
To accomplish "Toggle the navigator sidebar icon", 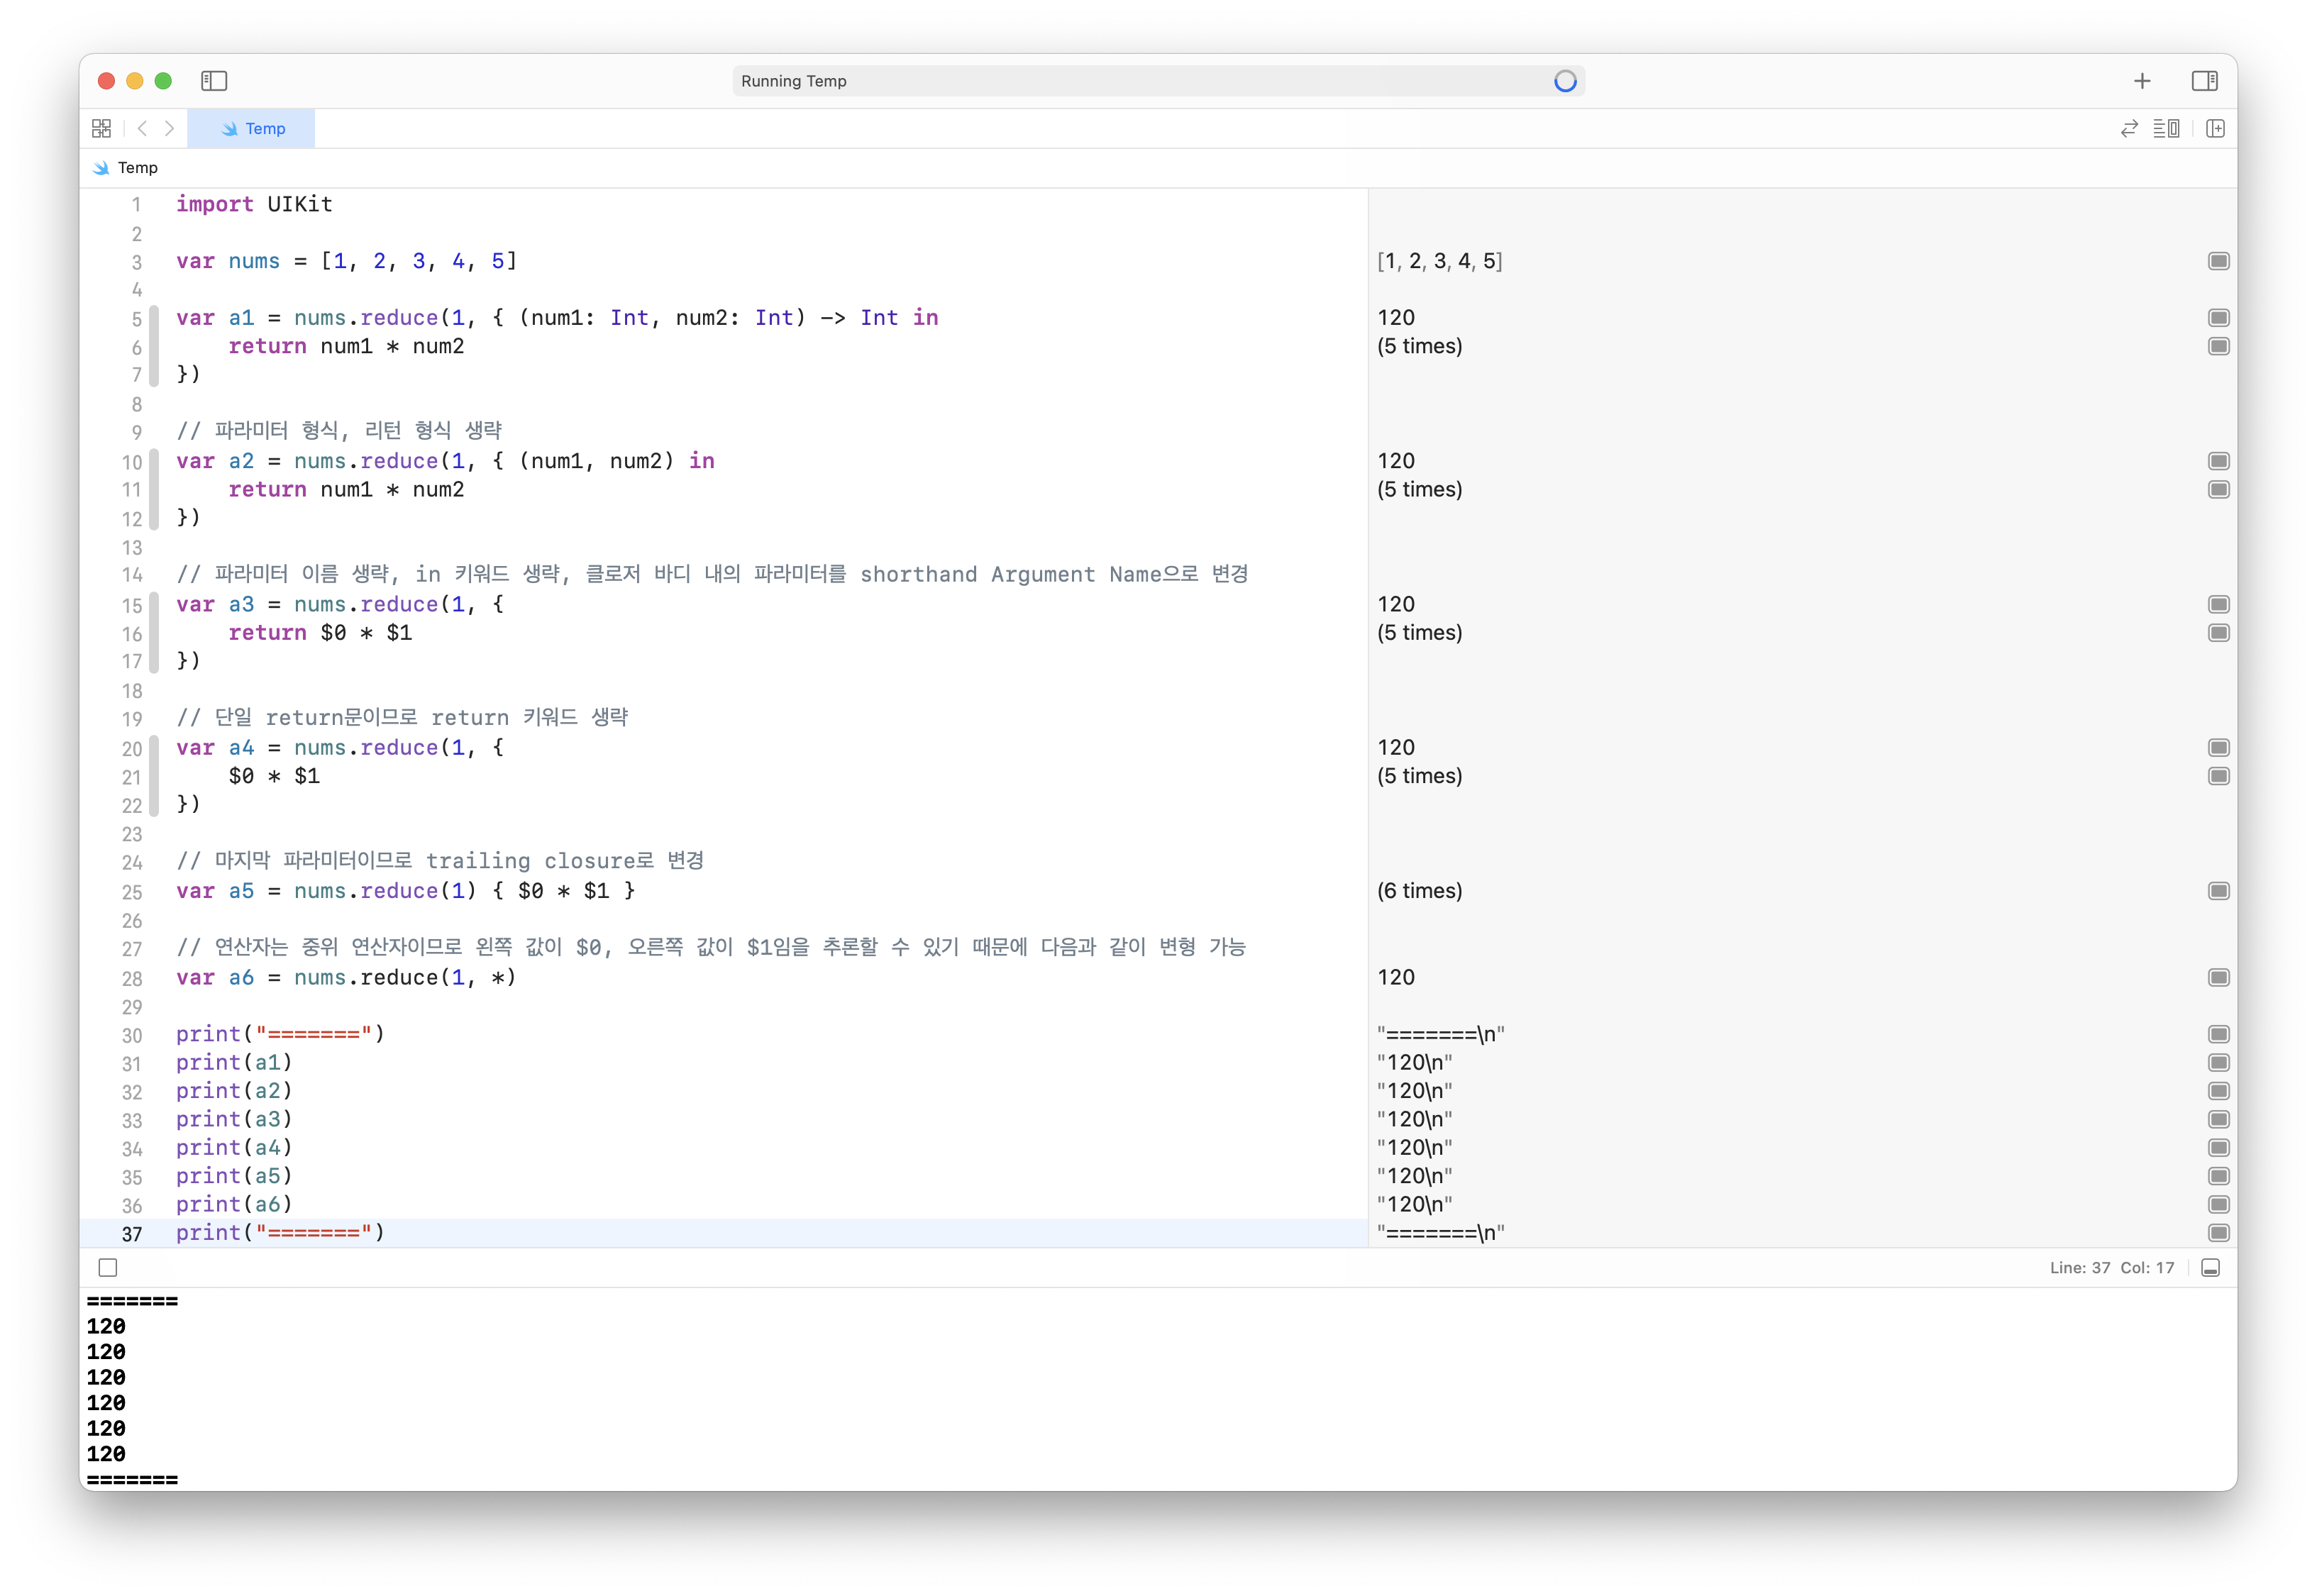I will click(x=214, y=81).
